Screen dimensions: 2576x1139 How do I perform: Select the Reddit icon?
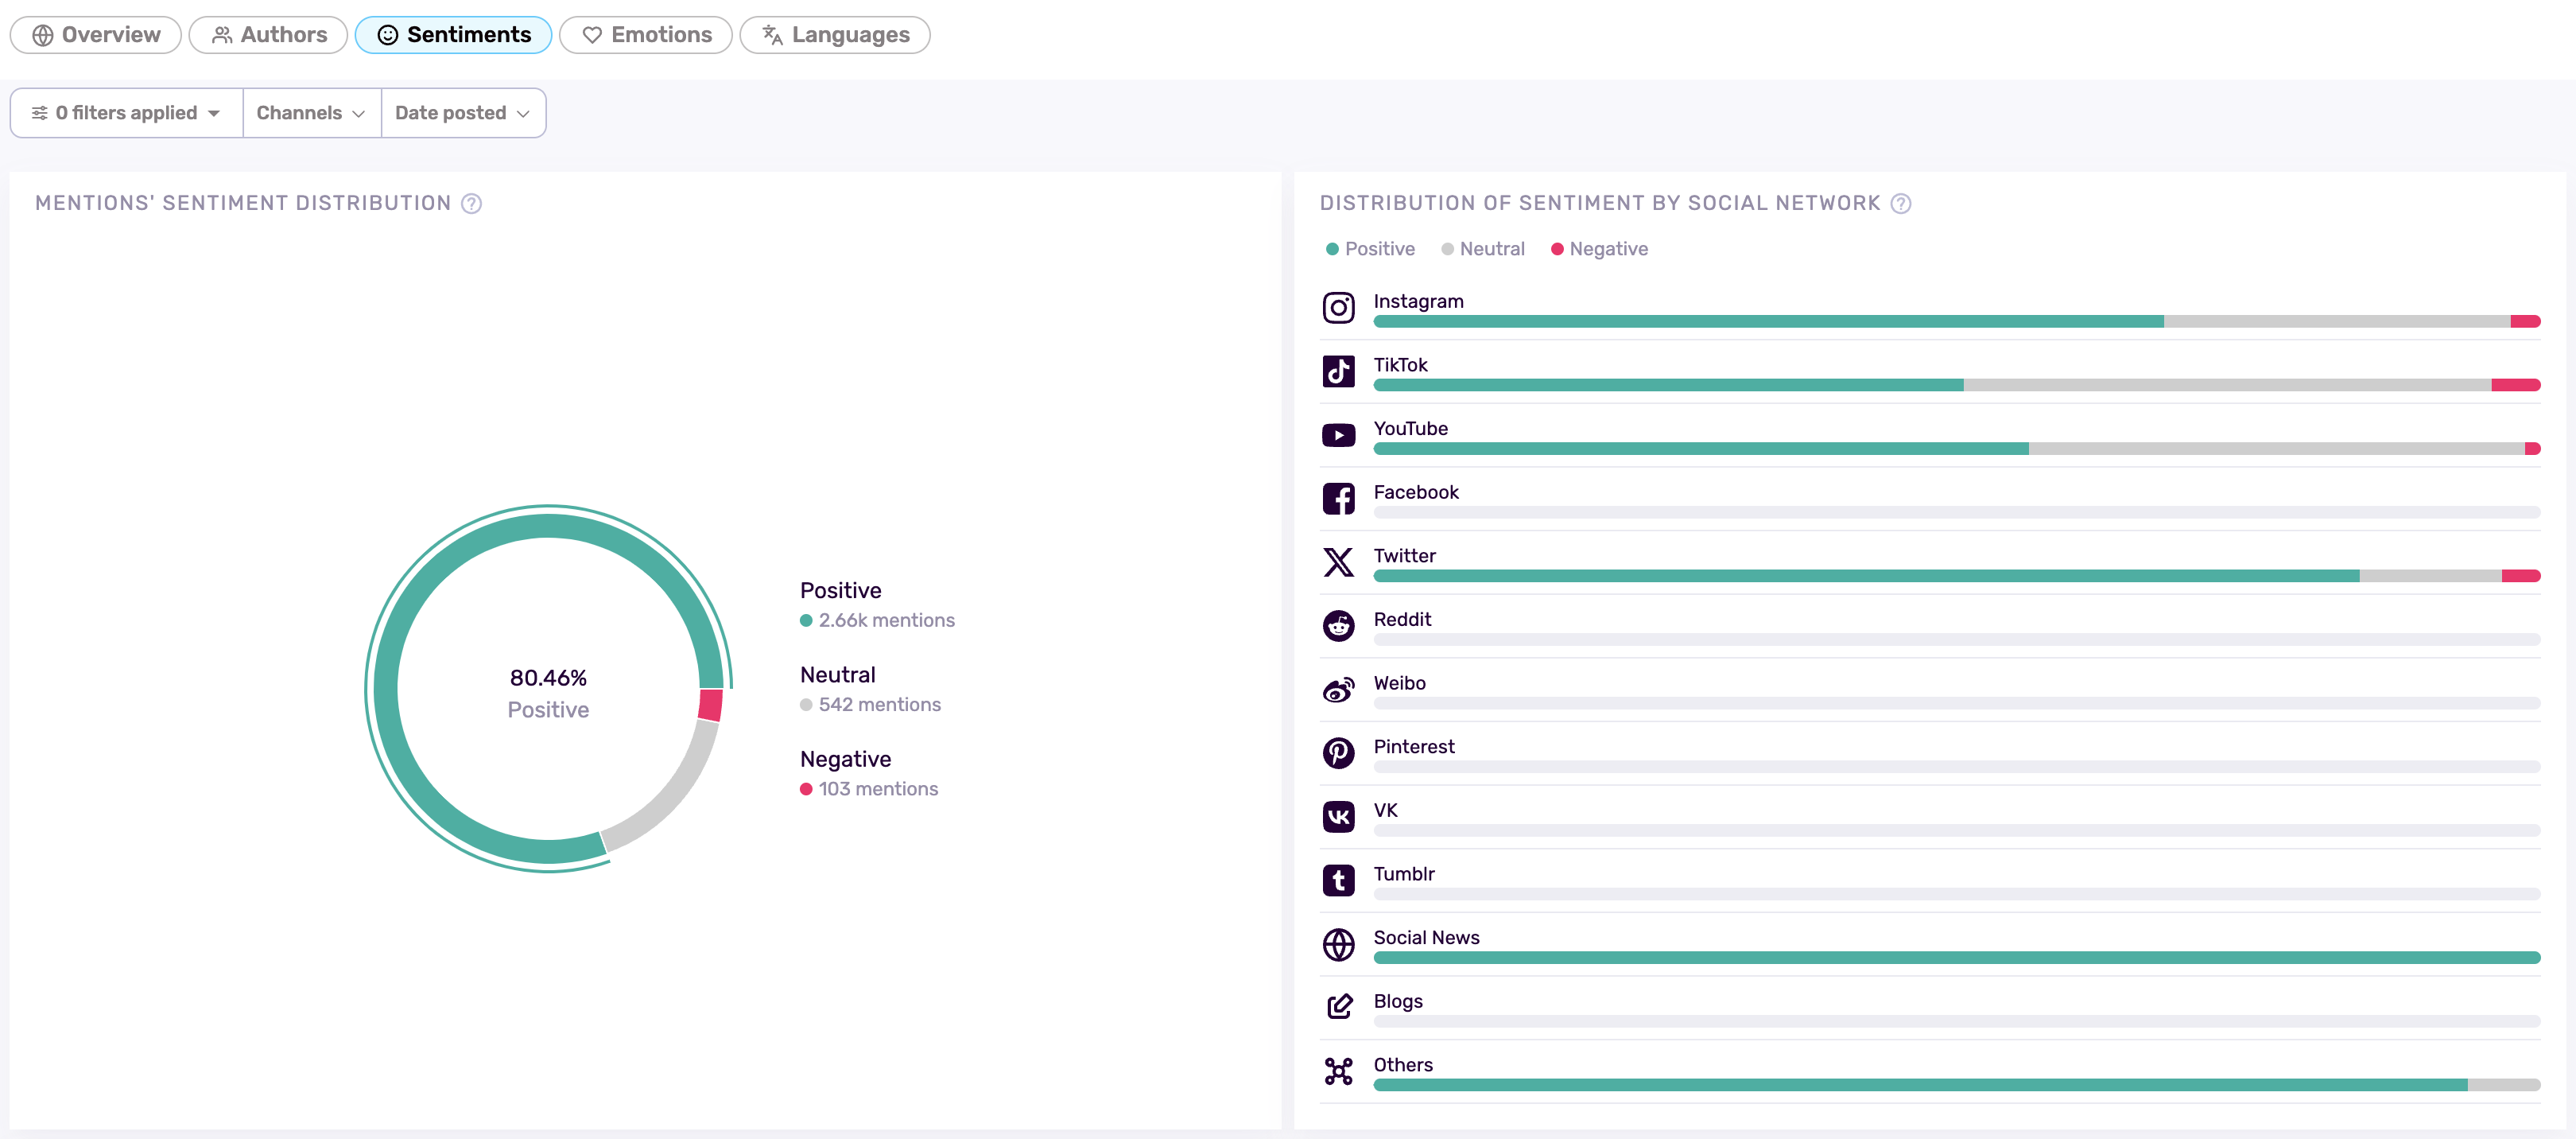click(x=1339, y=626)
